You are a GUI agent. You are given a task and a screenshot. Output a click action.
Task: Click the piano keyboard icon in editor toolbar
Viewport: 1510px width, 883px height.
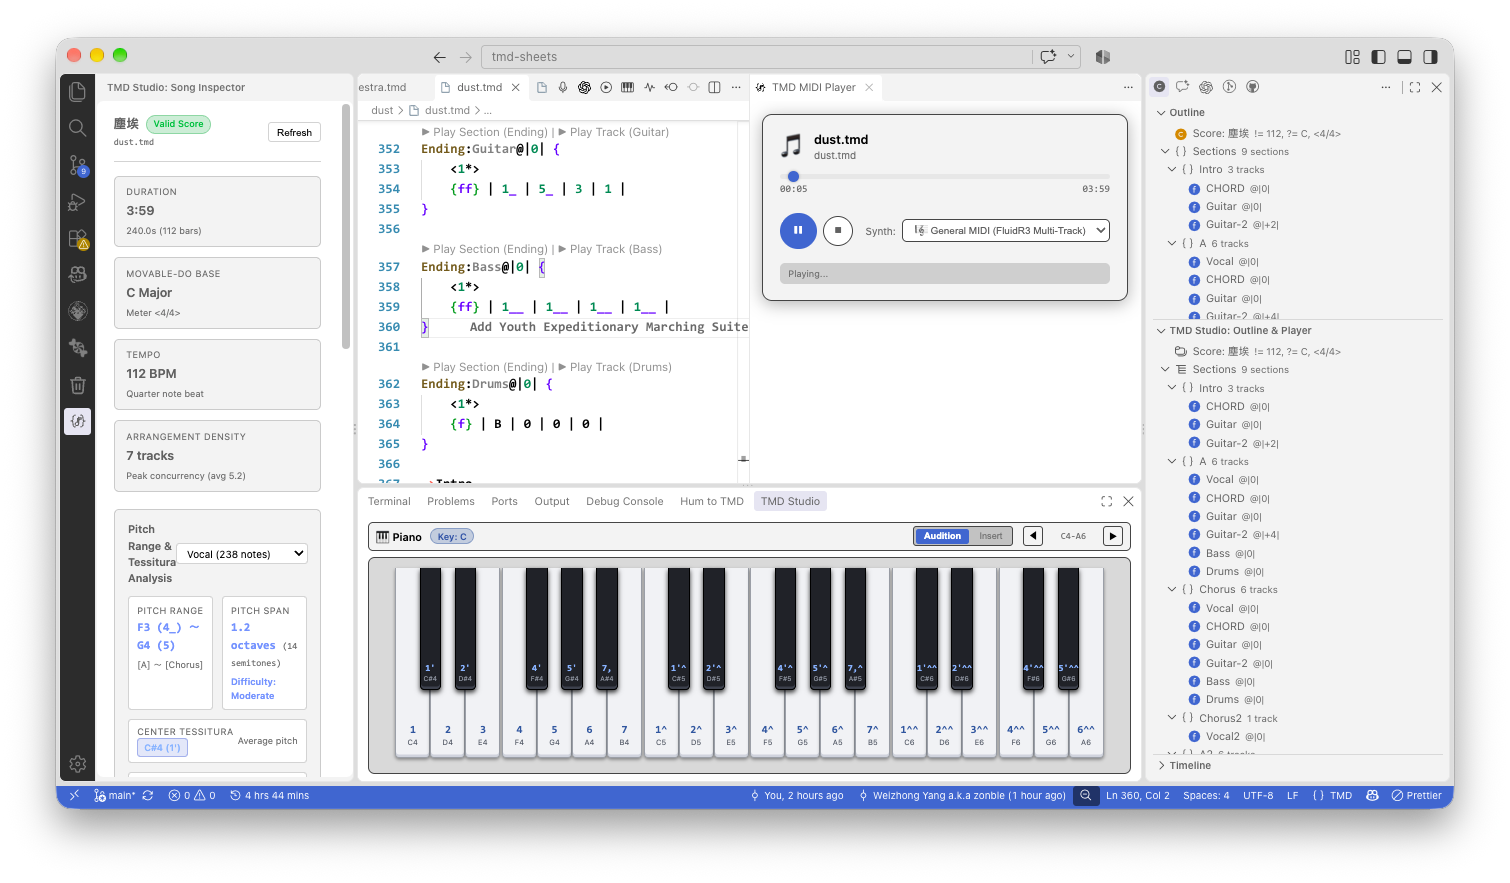pyautogui.click(x=627, y=87)
